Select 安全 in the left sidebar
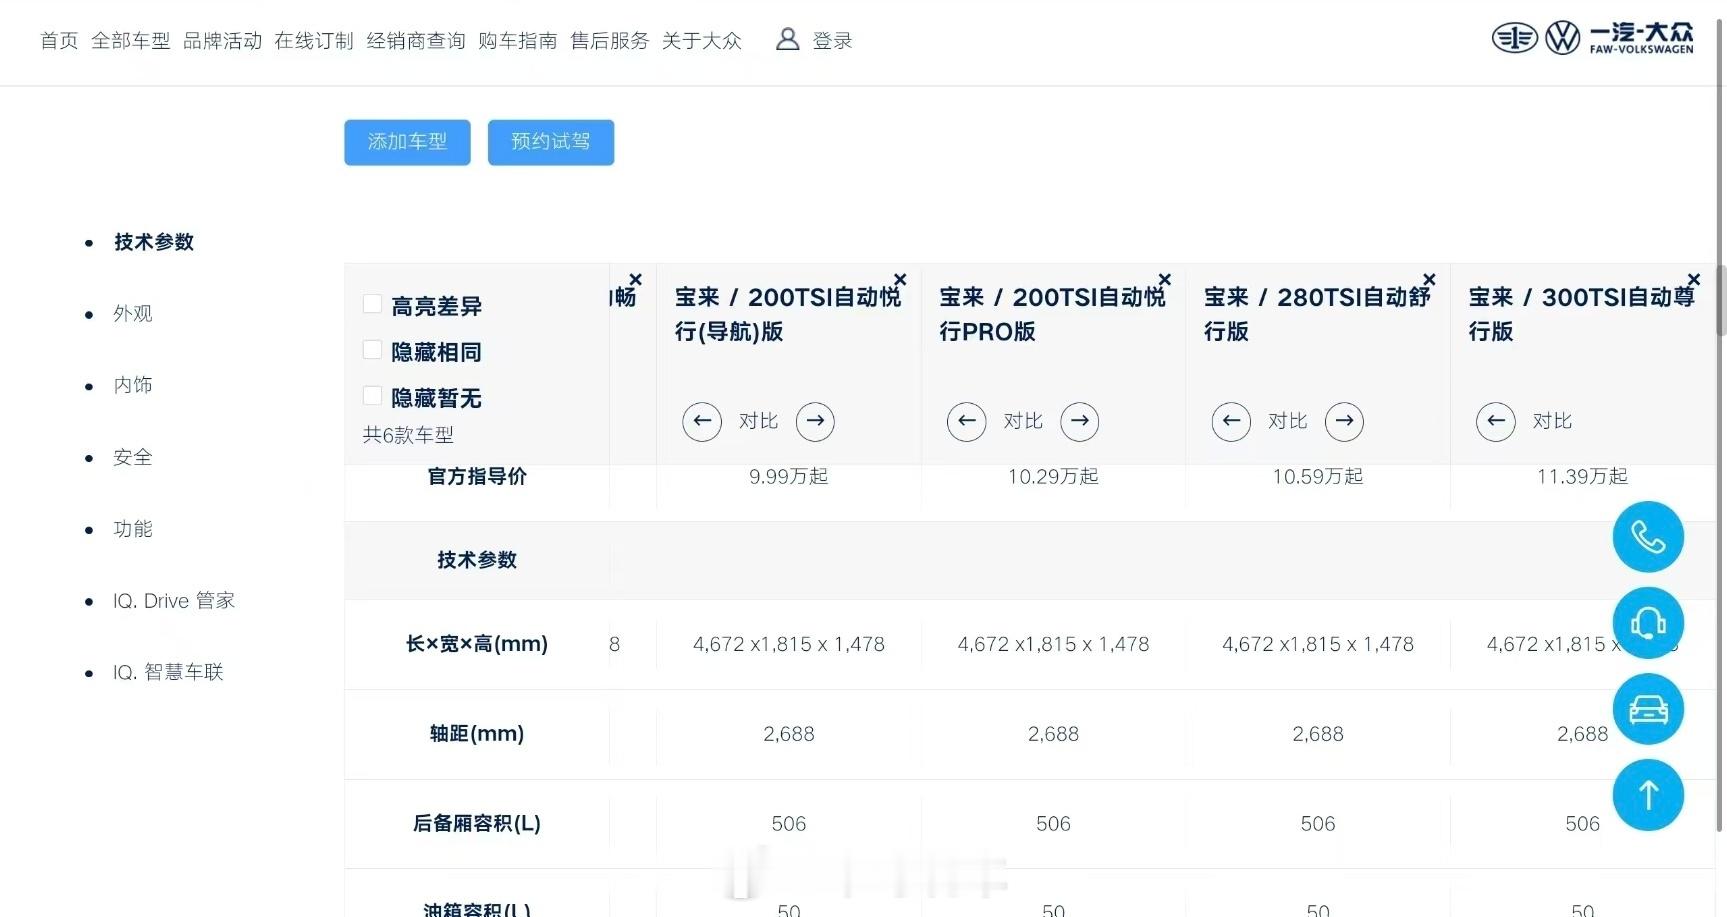 [133, 457]
